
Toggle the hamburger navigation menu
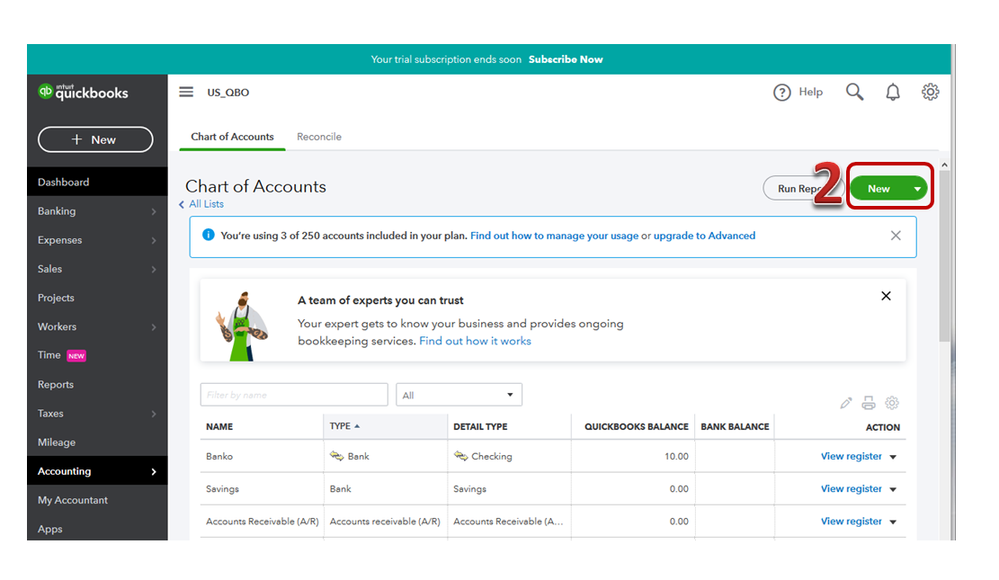click(186, 92)
